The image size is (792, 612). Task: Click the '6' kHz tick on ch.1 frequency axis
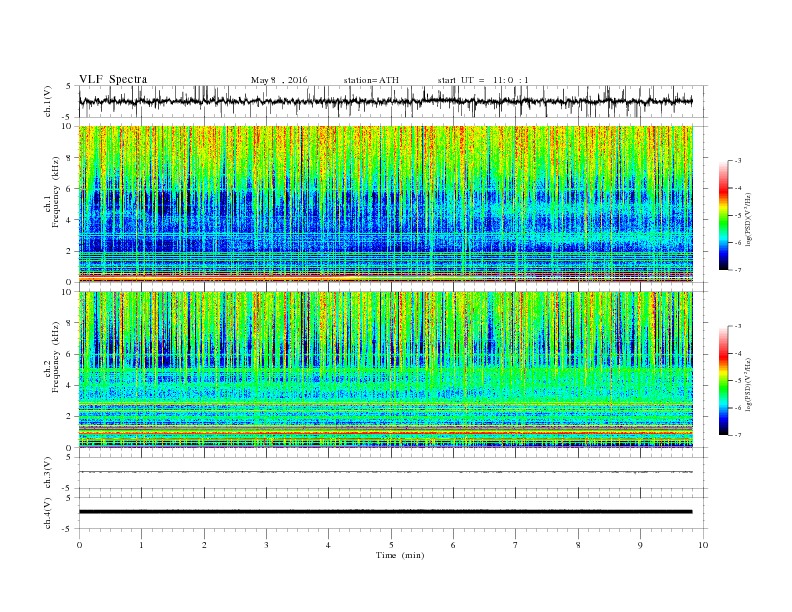pos(69,189)
